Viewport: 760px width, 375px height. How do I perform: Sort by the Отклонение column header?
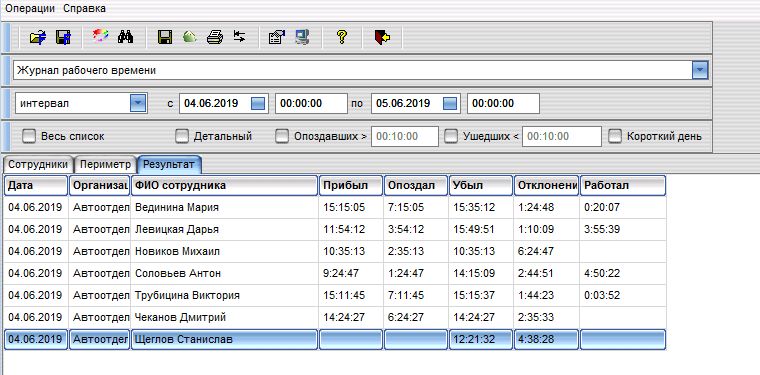pyautogui.click(x=546, y=186)
